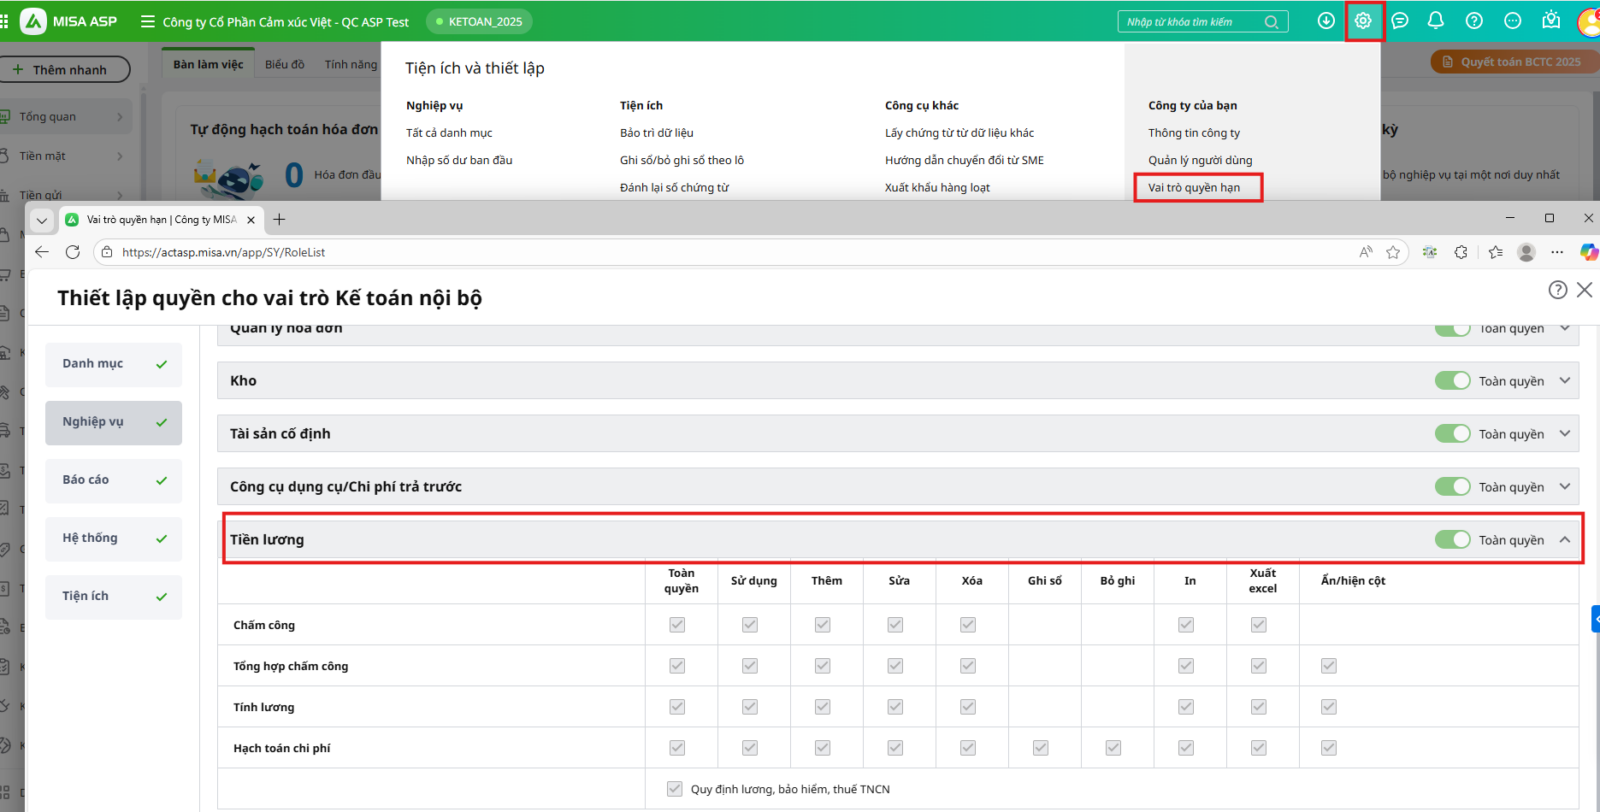This screenshot has height=812, width=1600.
Task: Click the notification bell icon
Action: [1436, 21]
